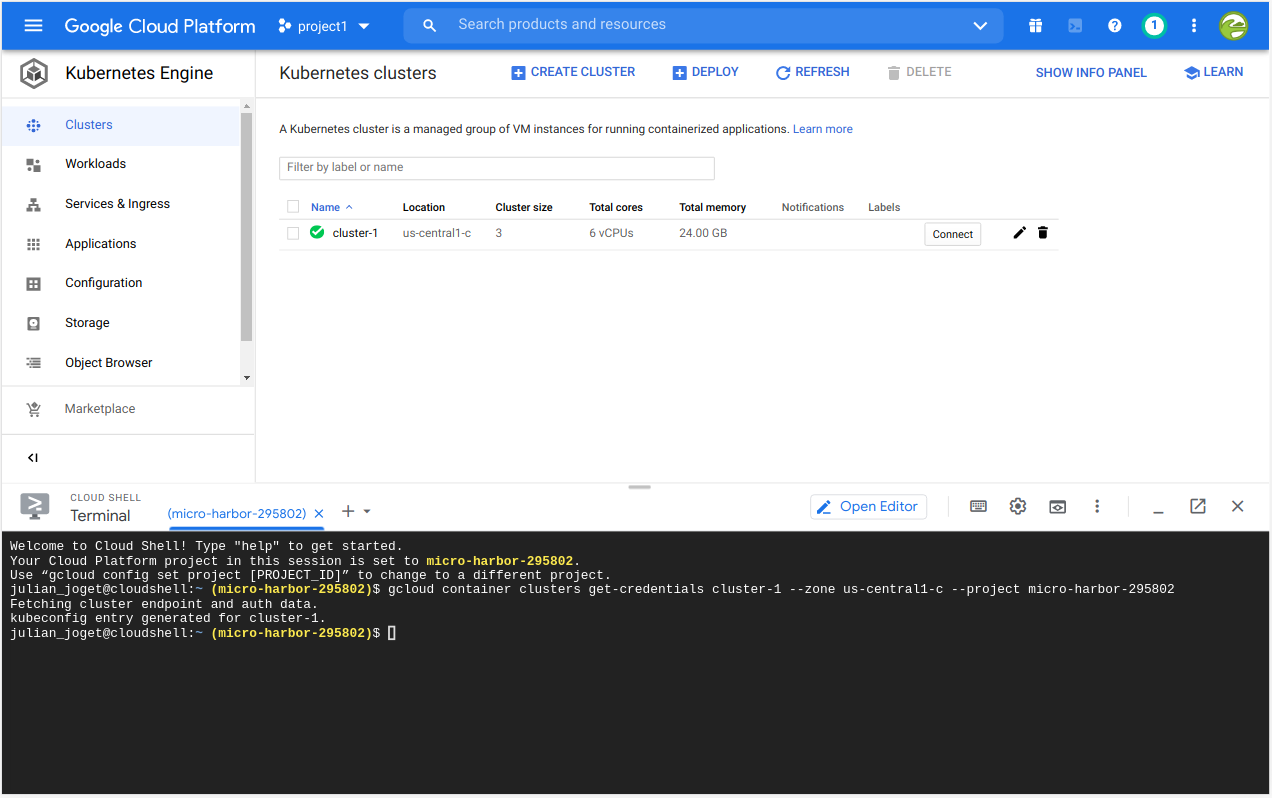The image size is (1272, 798).
Task: Open the Cloud Shell web preview icon
Action: pos(1057,507)
